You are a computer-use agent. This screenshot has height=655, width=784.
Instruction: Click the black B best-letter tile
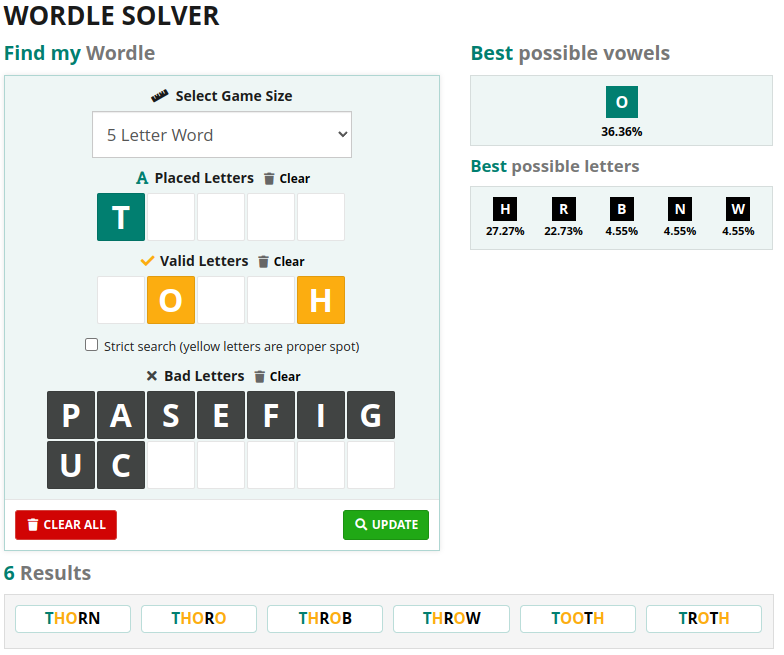coord(622,209)
